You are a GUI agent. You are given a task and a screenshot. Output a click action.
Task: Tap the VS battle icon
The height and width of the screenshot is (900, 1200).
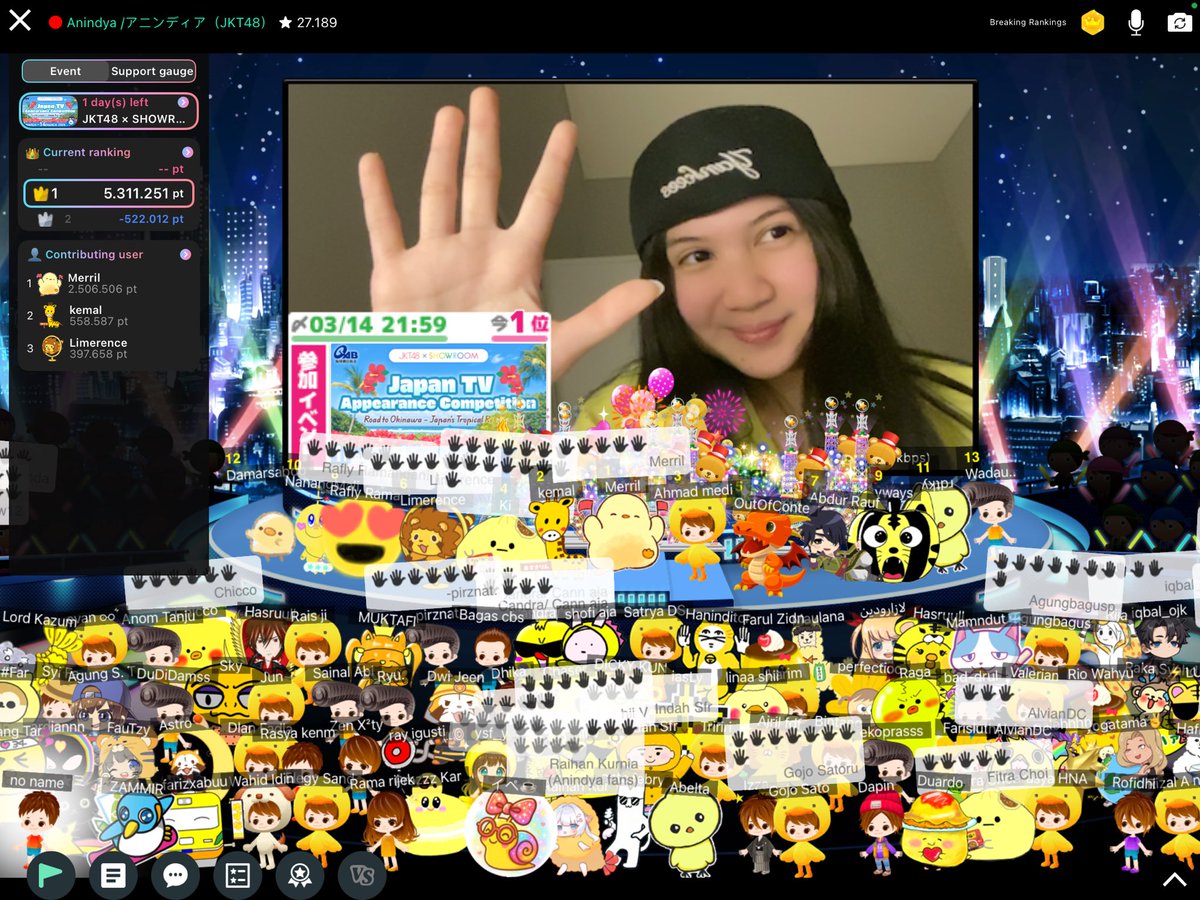(x=361, y=876)
